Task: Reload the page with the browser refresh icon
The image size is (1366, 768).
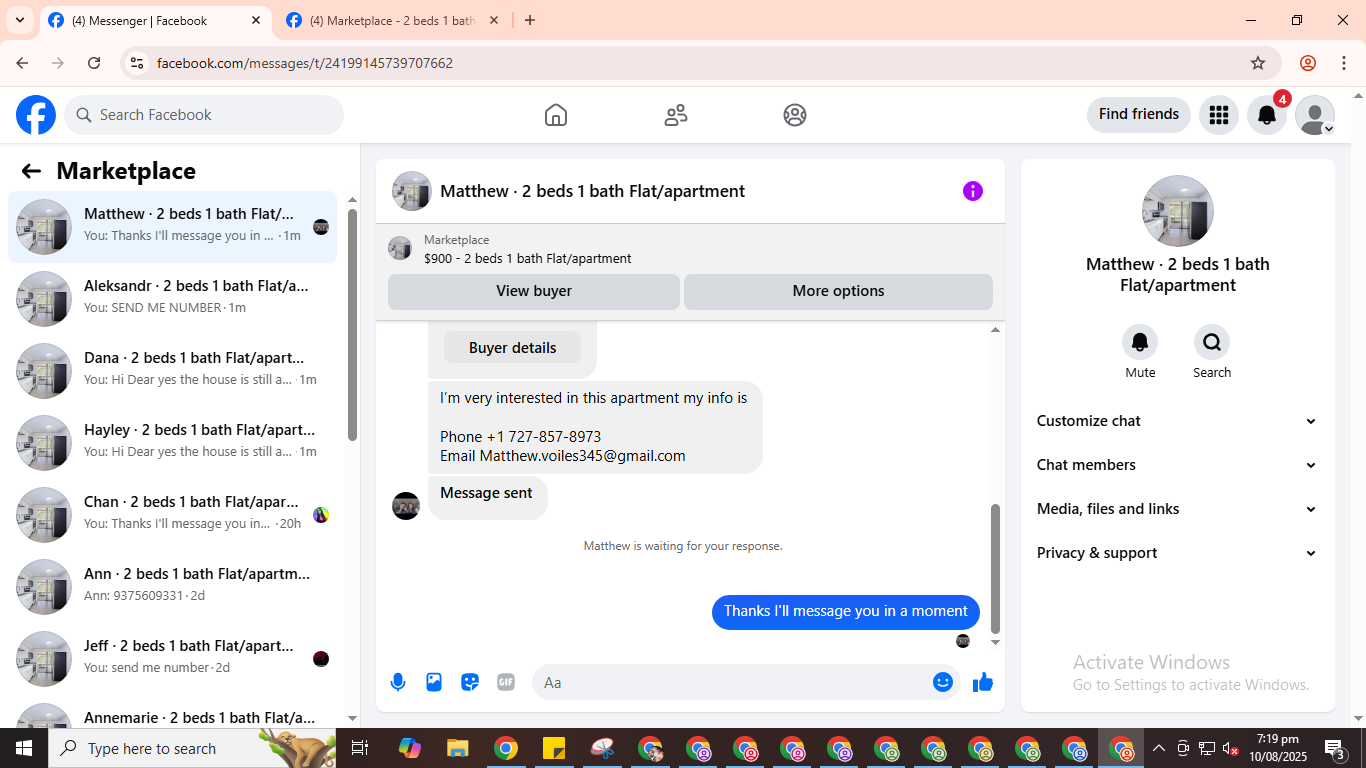Action: pyautogui.click(x=94, y=63)
